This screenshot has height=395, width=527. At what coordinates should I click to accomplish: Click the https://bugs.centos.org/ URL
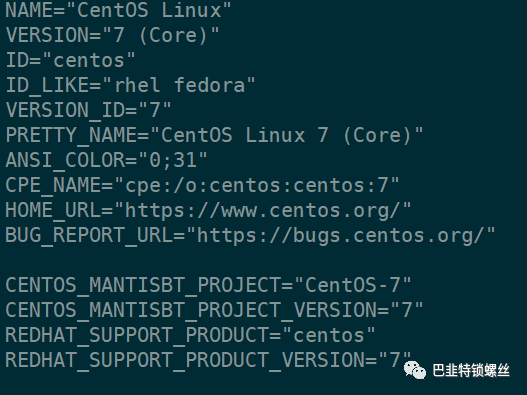click(339, 236)
